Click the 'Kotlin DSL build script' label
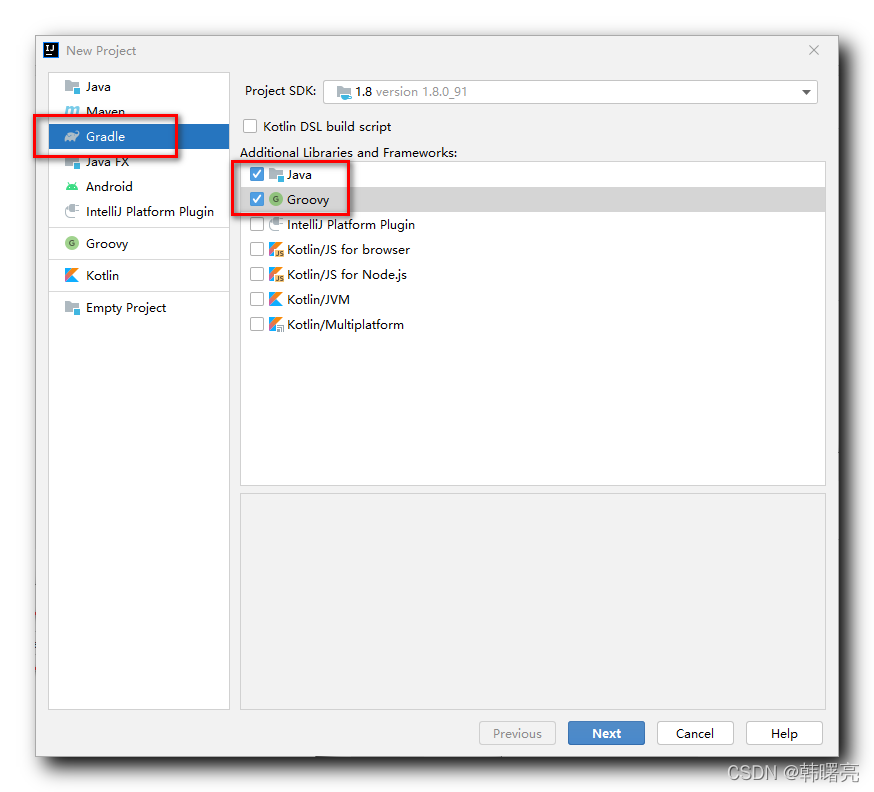Screen dimensions: 874x792 pos(327,127)
